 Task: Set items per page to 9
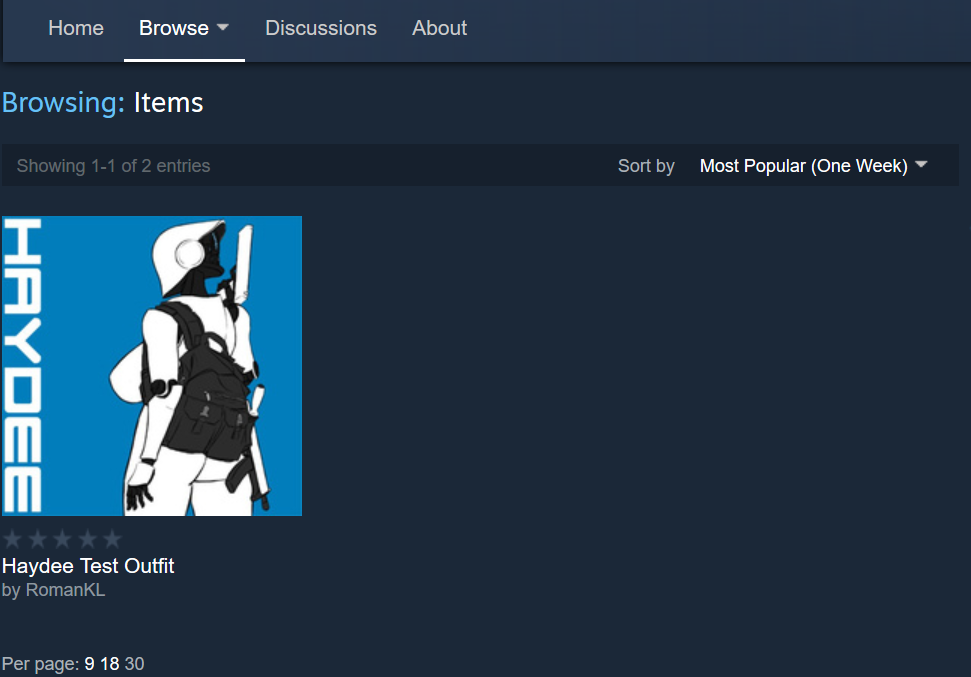90,664
